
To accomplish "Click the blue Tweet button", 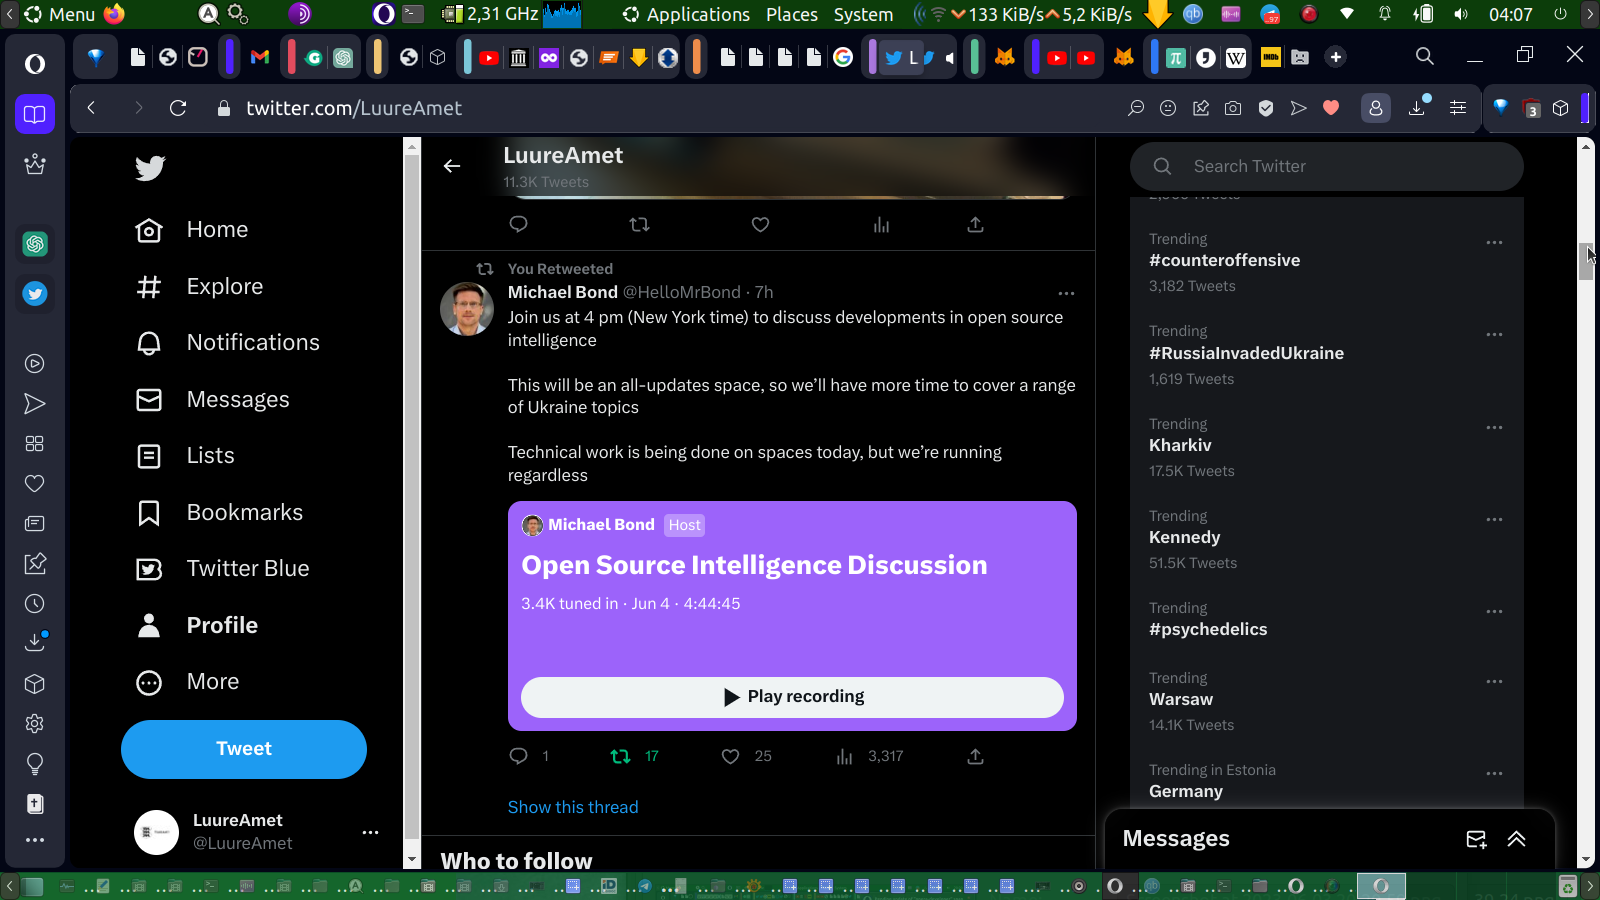I will point(244,749).
